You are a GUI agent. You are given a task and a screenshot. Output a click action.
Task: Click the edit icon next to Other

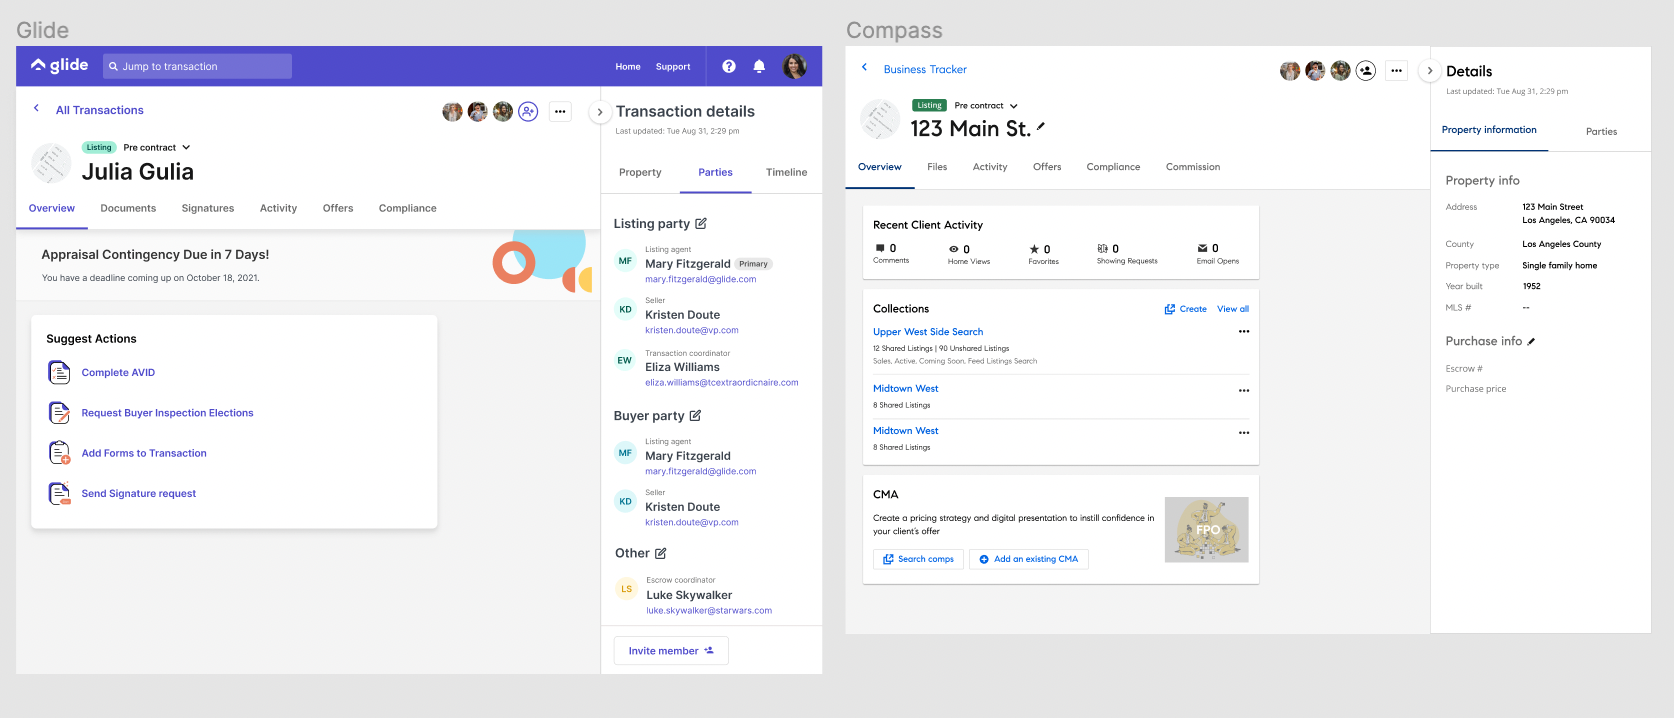660,553
